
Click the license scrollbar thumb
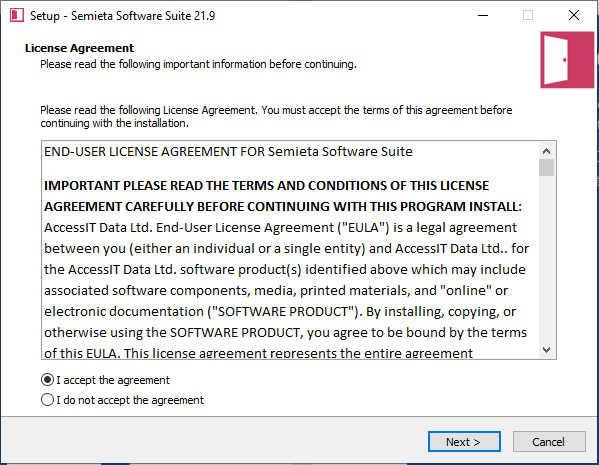click(547, 167)
